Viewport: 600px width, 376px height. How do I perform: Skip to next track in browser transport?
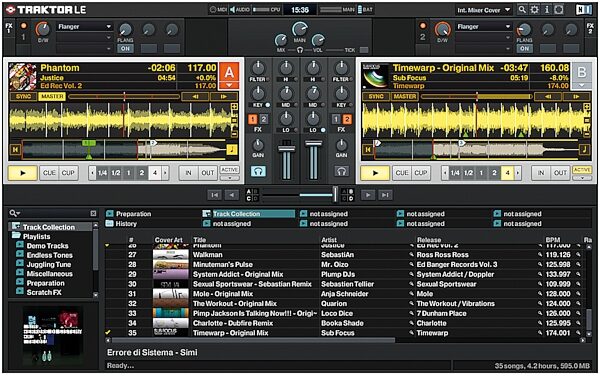385,195
